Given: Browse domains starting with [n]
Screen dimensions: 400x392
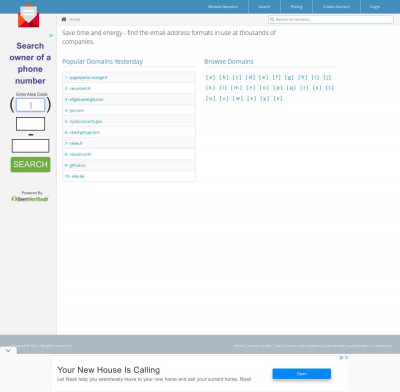Looking at the screenshot, I should point(251,88).
